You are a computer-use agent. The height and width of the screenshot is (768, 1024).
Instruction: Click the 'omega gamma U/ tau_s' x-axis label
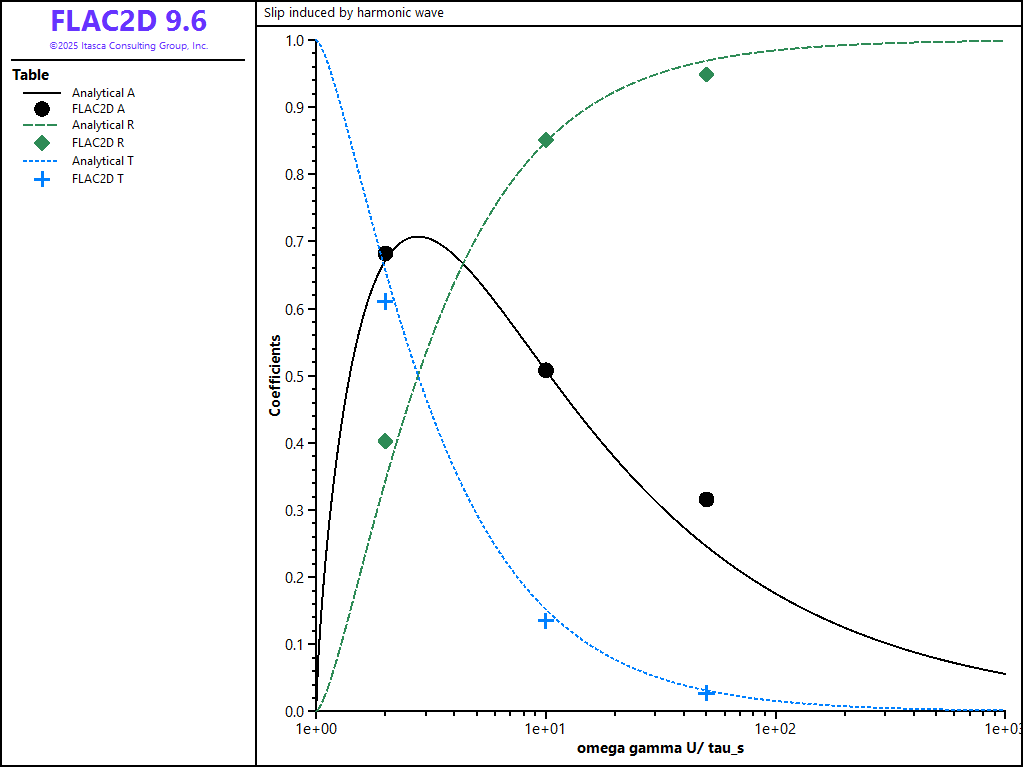click(660, 748)
